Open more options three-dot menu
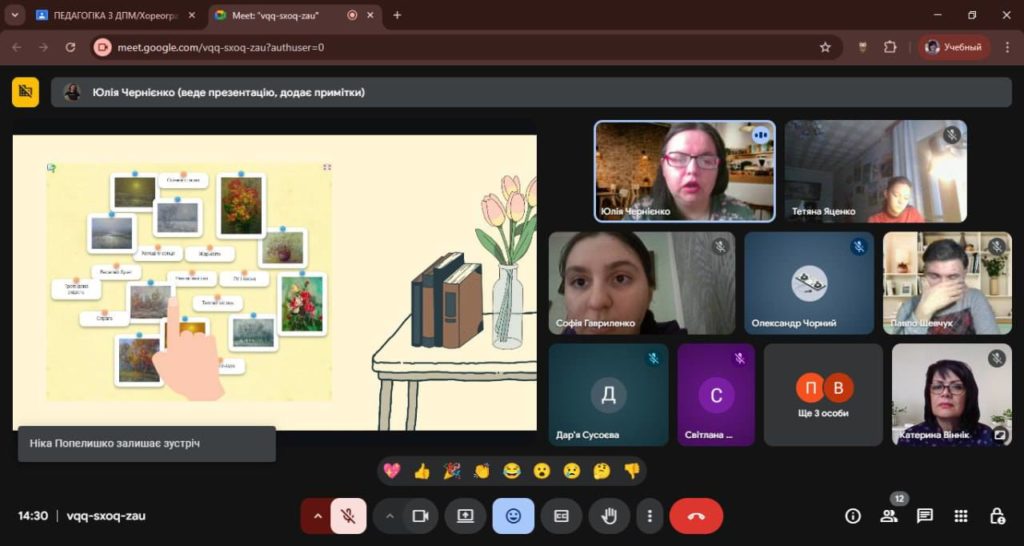The width and height of the screenshot is (1024, 546). [650, 516]
